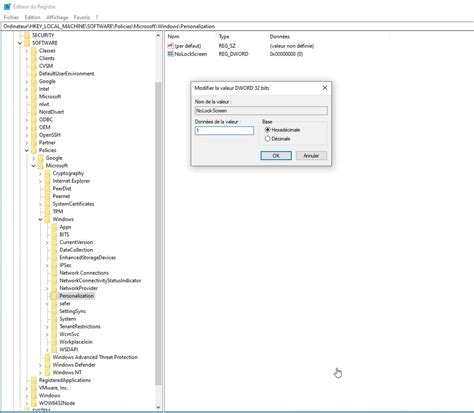Click the SOFTWARE folder icon
474x413 pixels.
(x=27, y=43)
